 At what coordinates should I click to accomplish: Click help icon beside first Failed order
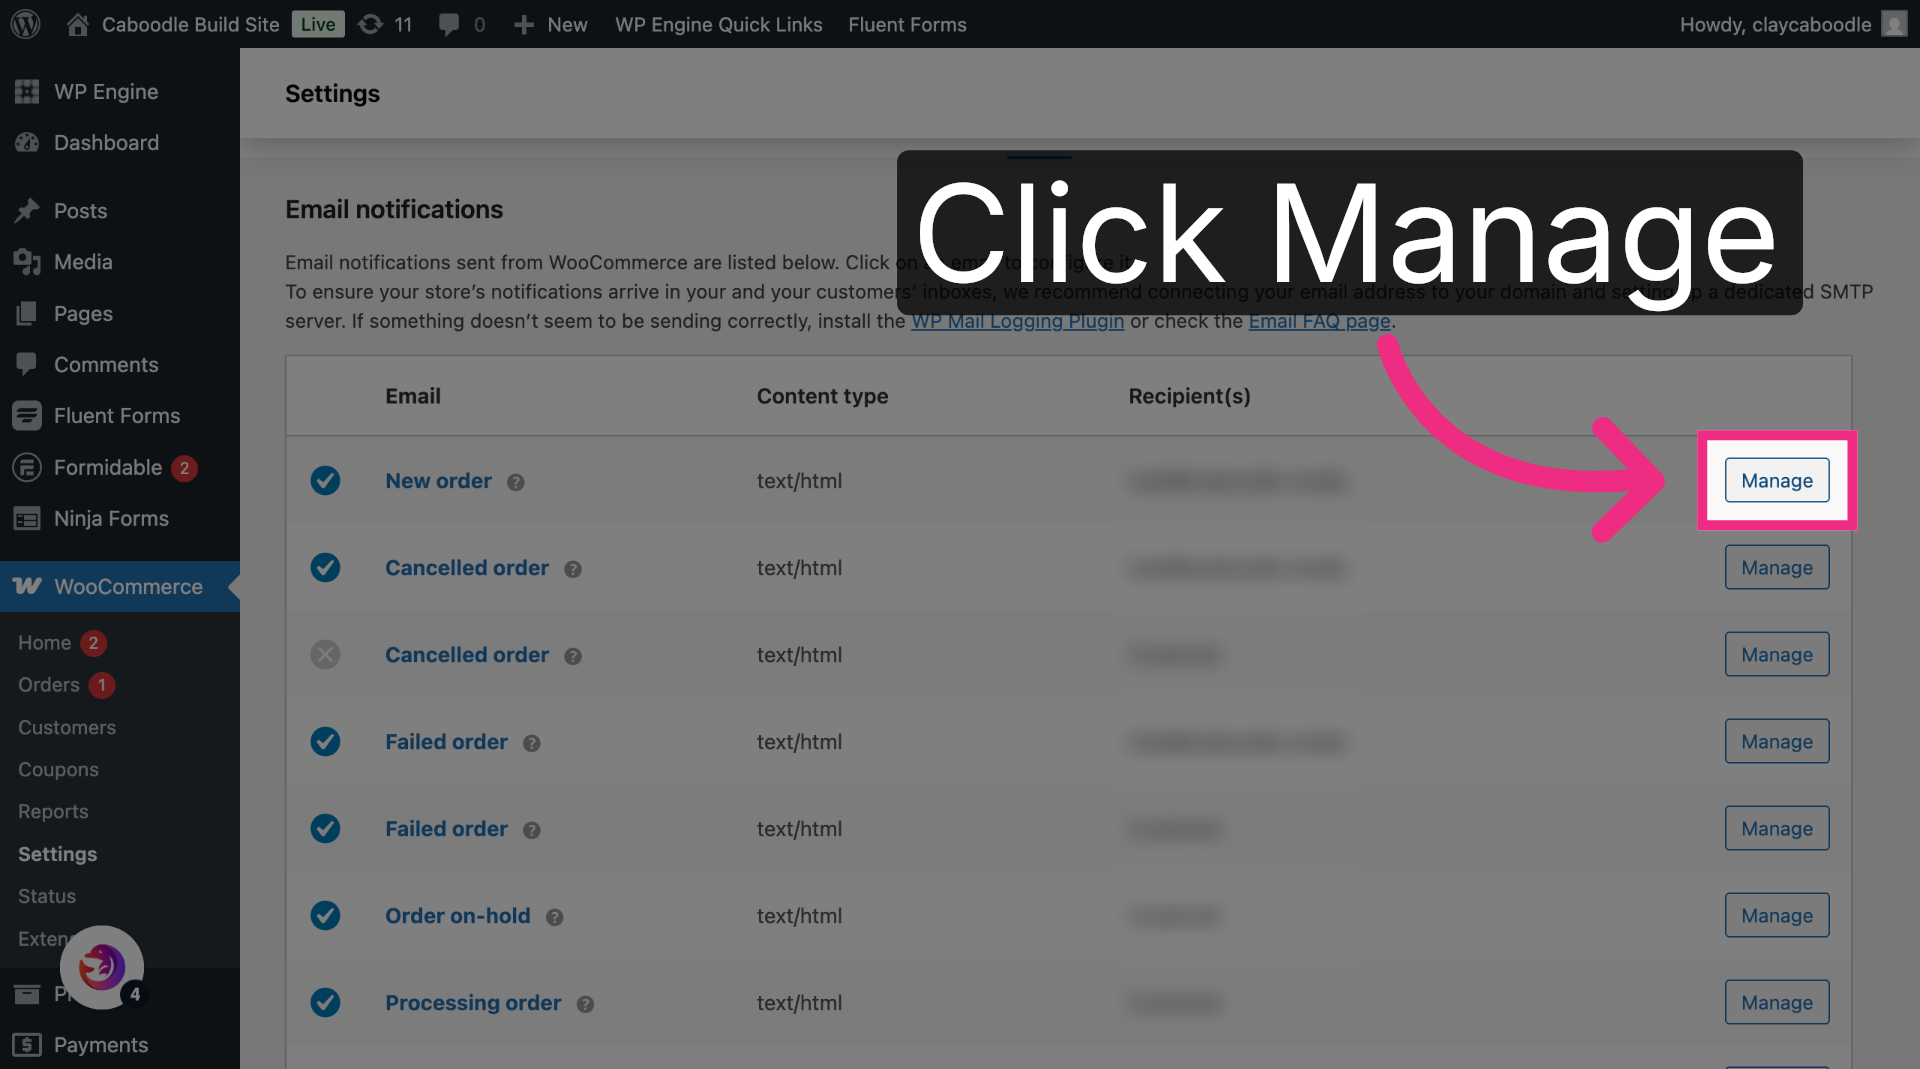click(532, 743)
